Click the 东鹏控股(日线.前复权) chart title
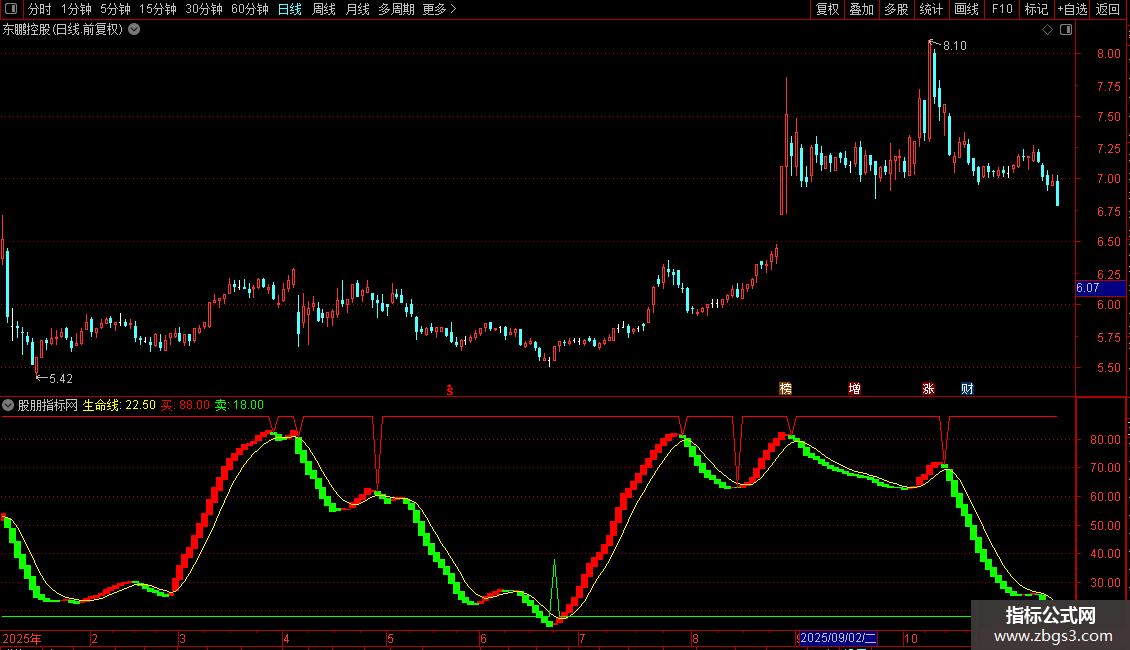The width and height of the screenshot is (1130, 650). coord(63,30)
